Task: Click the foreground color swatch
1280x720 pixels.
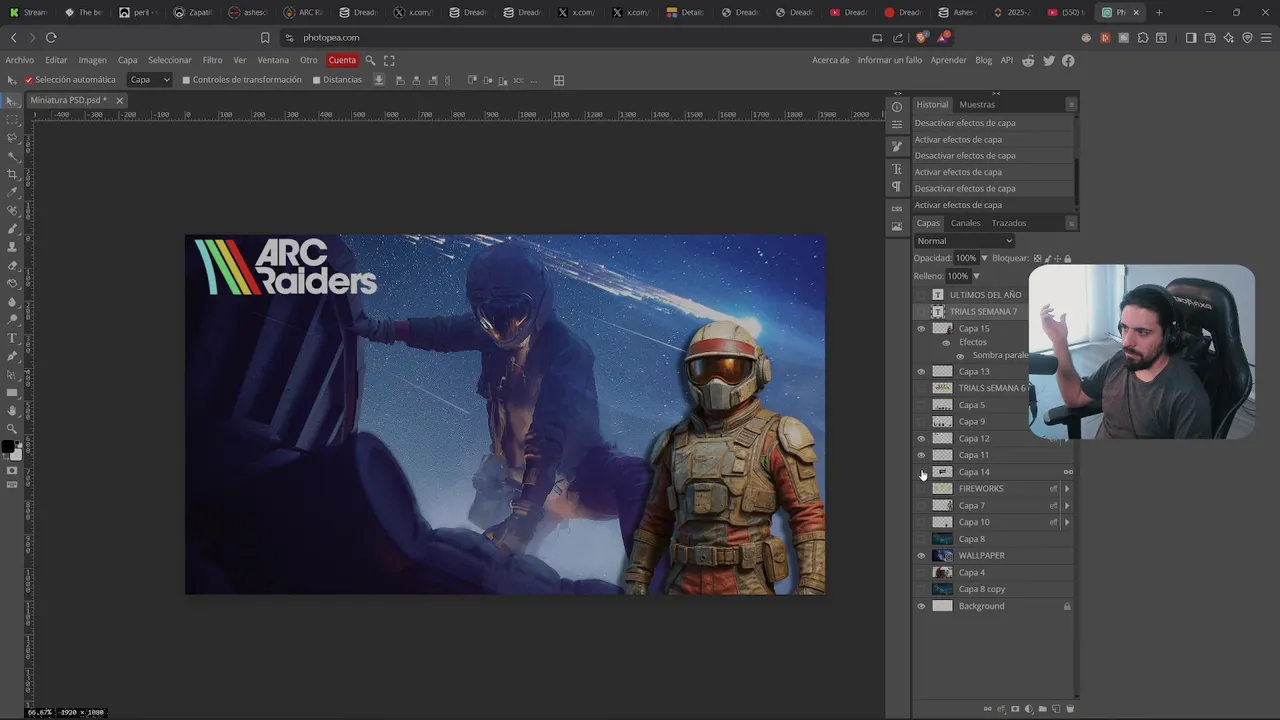Action: 8,447
